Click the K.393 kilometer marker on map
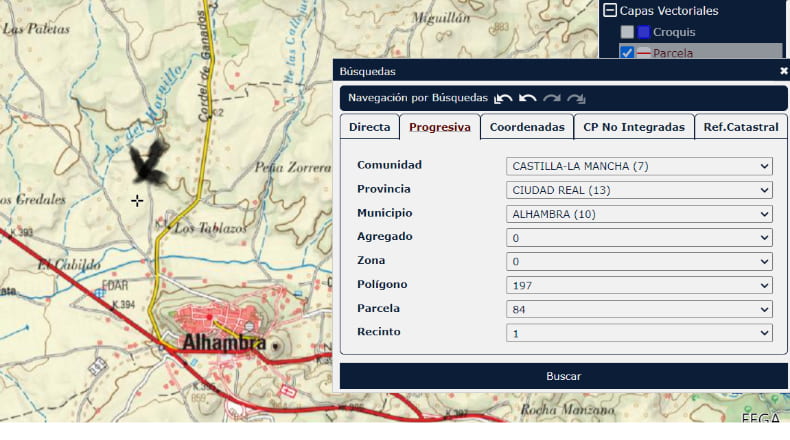790x440 pixels. tap(21, 232)
